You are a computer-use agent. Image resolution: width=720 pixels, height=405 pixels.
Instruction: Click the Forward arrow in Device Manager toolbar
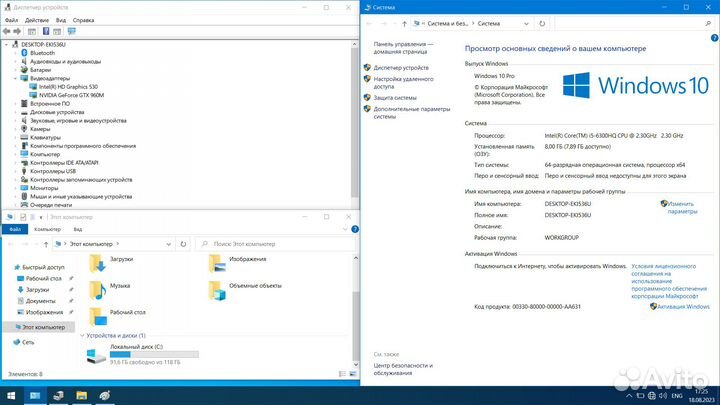pos(17,31)
